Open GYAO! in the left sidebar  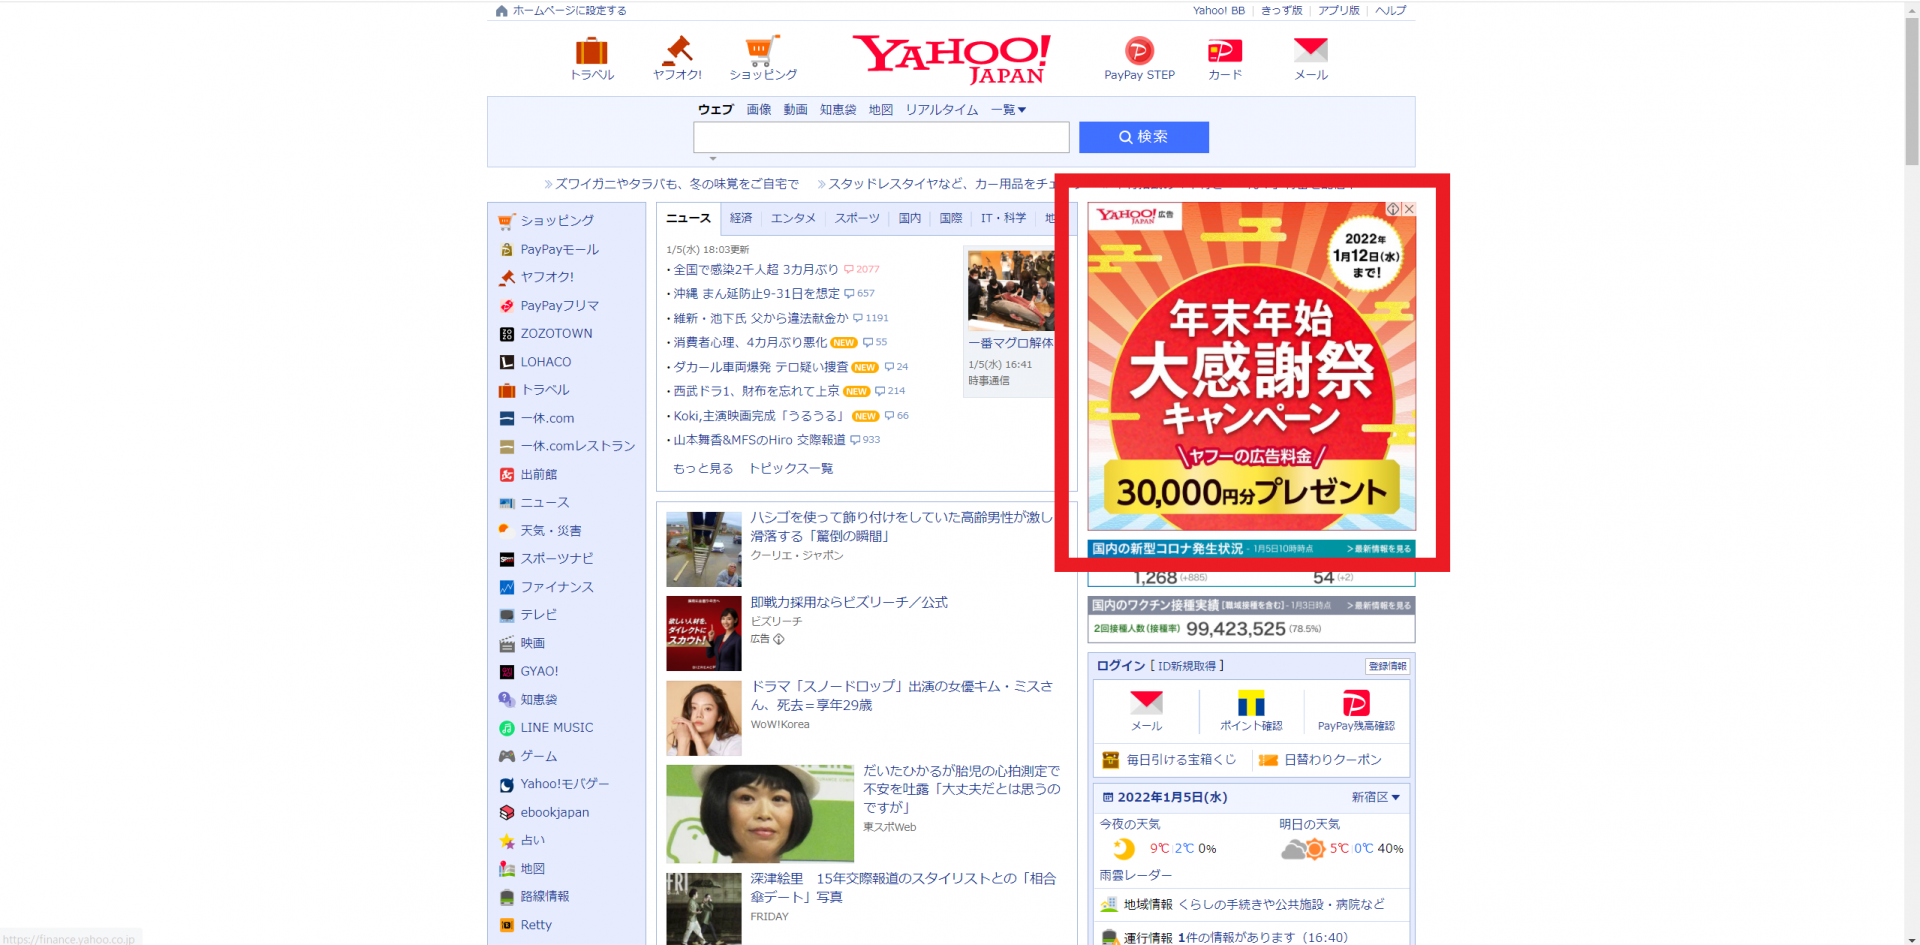539,672
